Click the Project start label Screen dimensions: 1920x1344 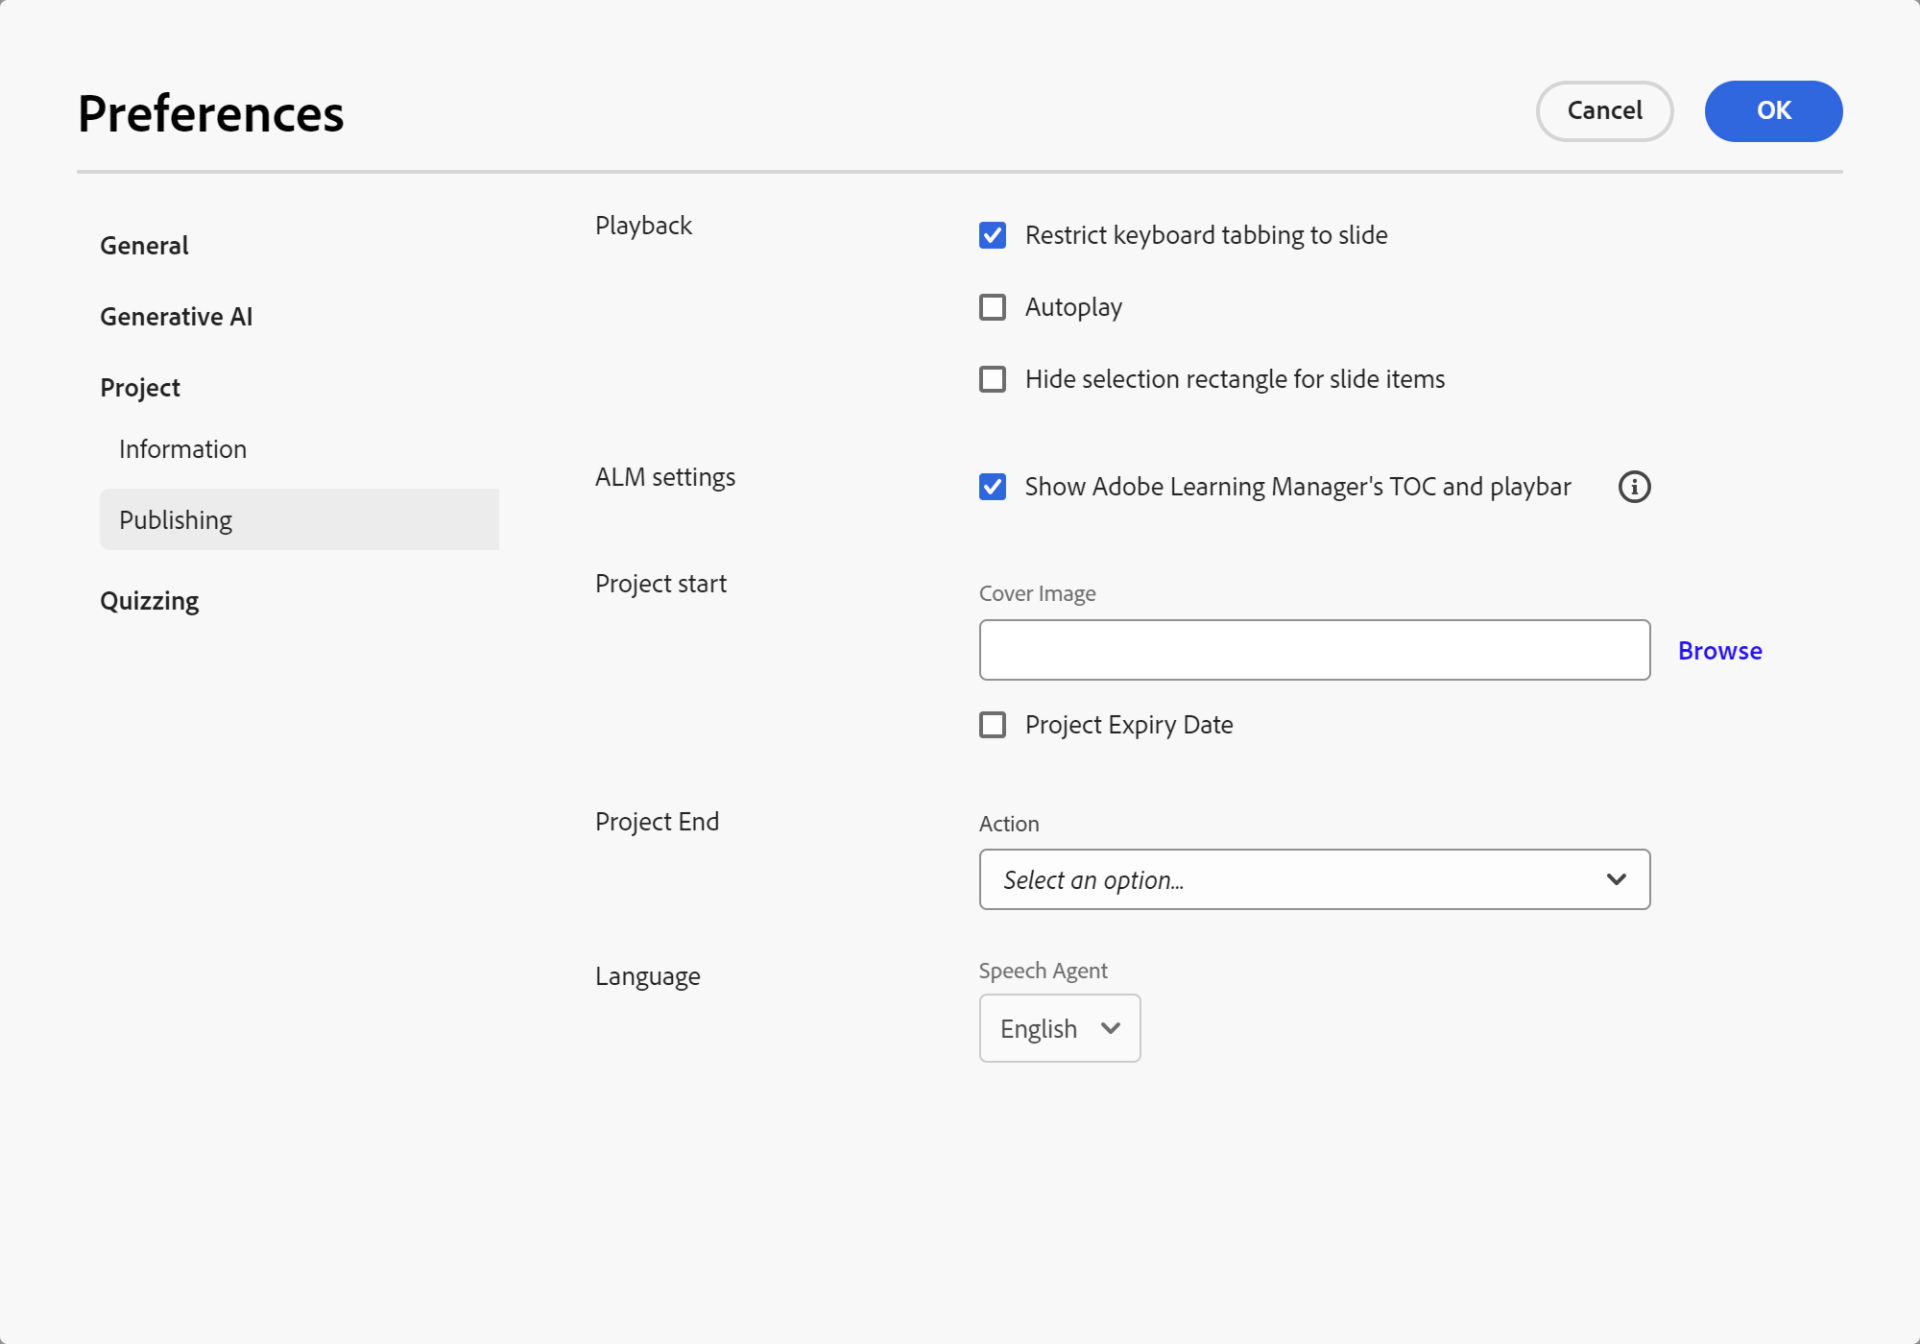tap(661, 584)
